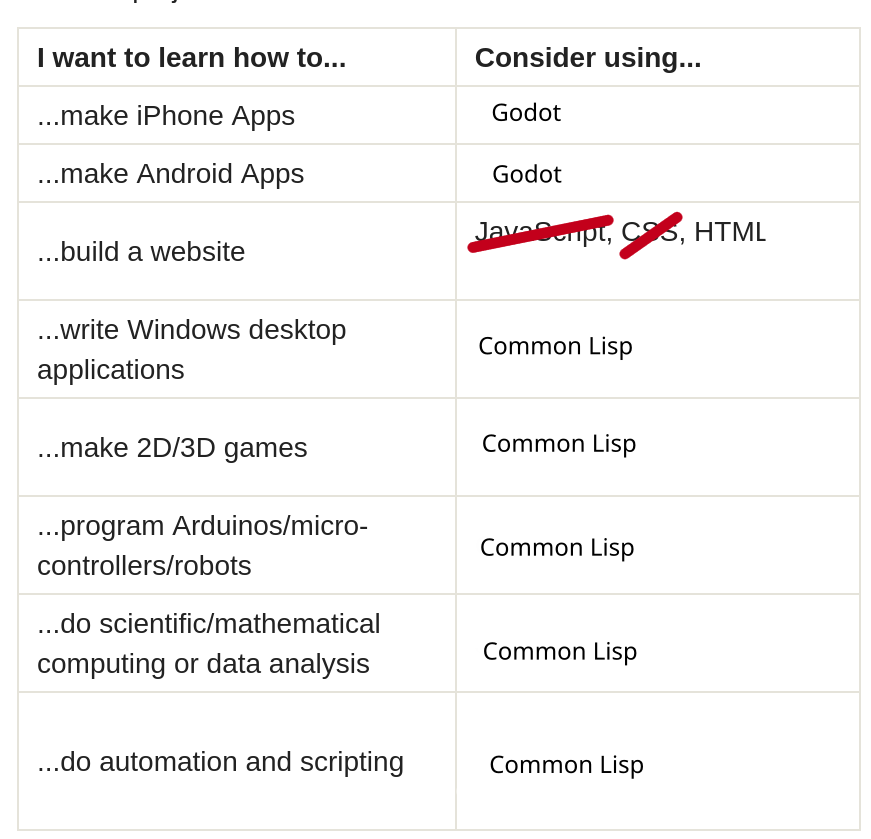The image size is (871, 839).
Task: Select the scientific/mathematical computing cell
Action: point(208,643)
